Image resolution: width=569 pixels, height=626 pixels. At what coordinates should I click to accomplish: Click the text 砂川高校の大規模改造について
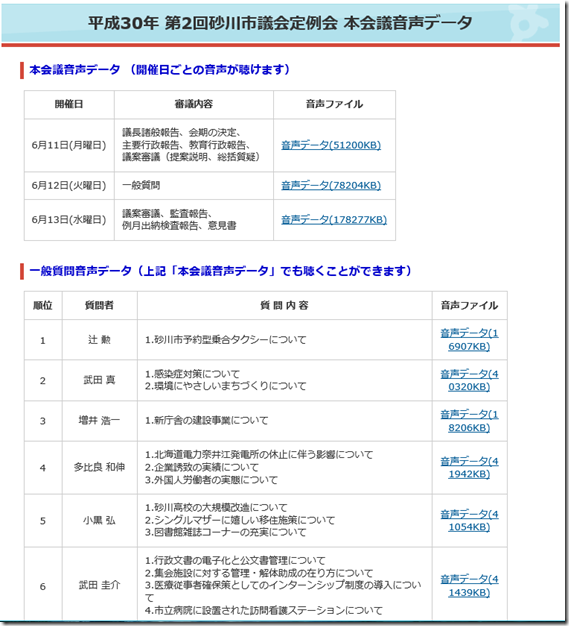[x=221, y=508]
